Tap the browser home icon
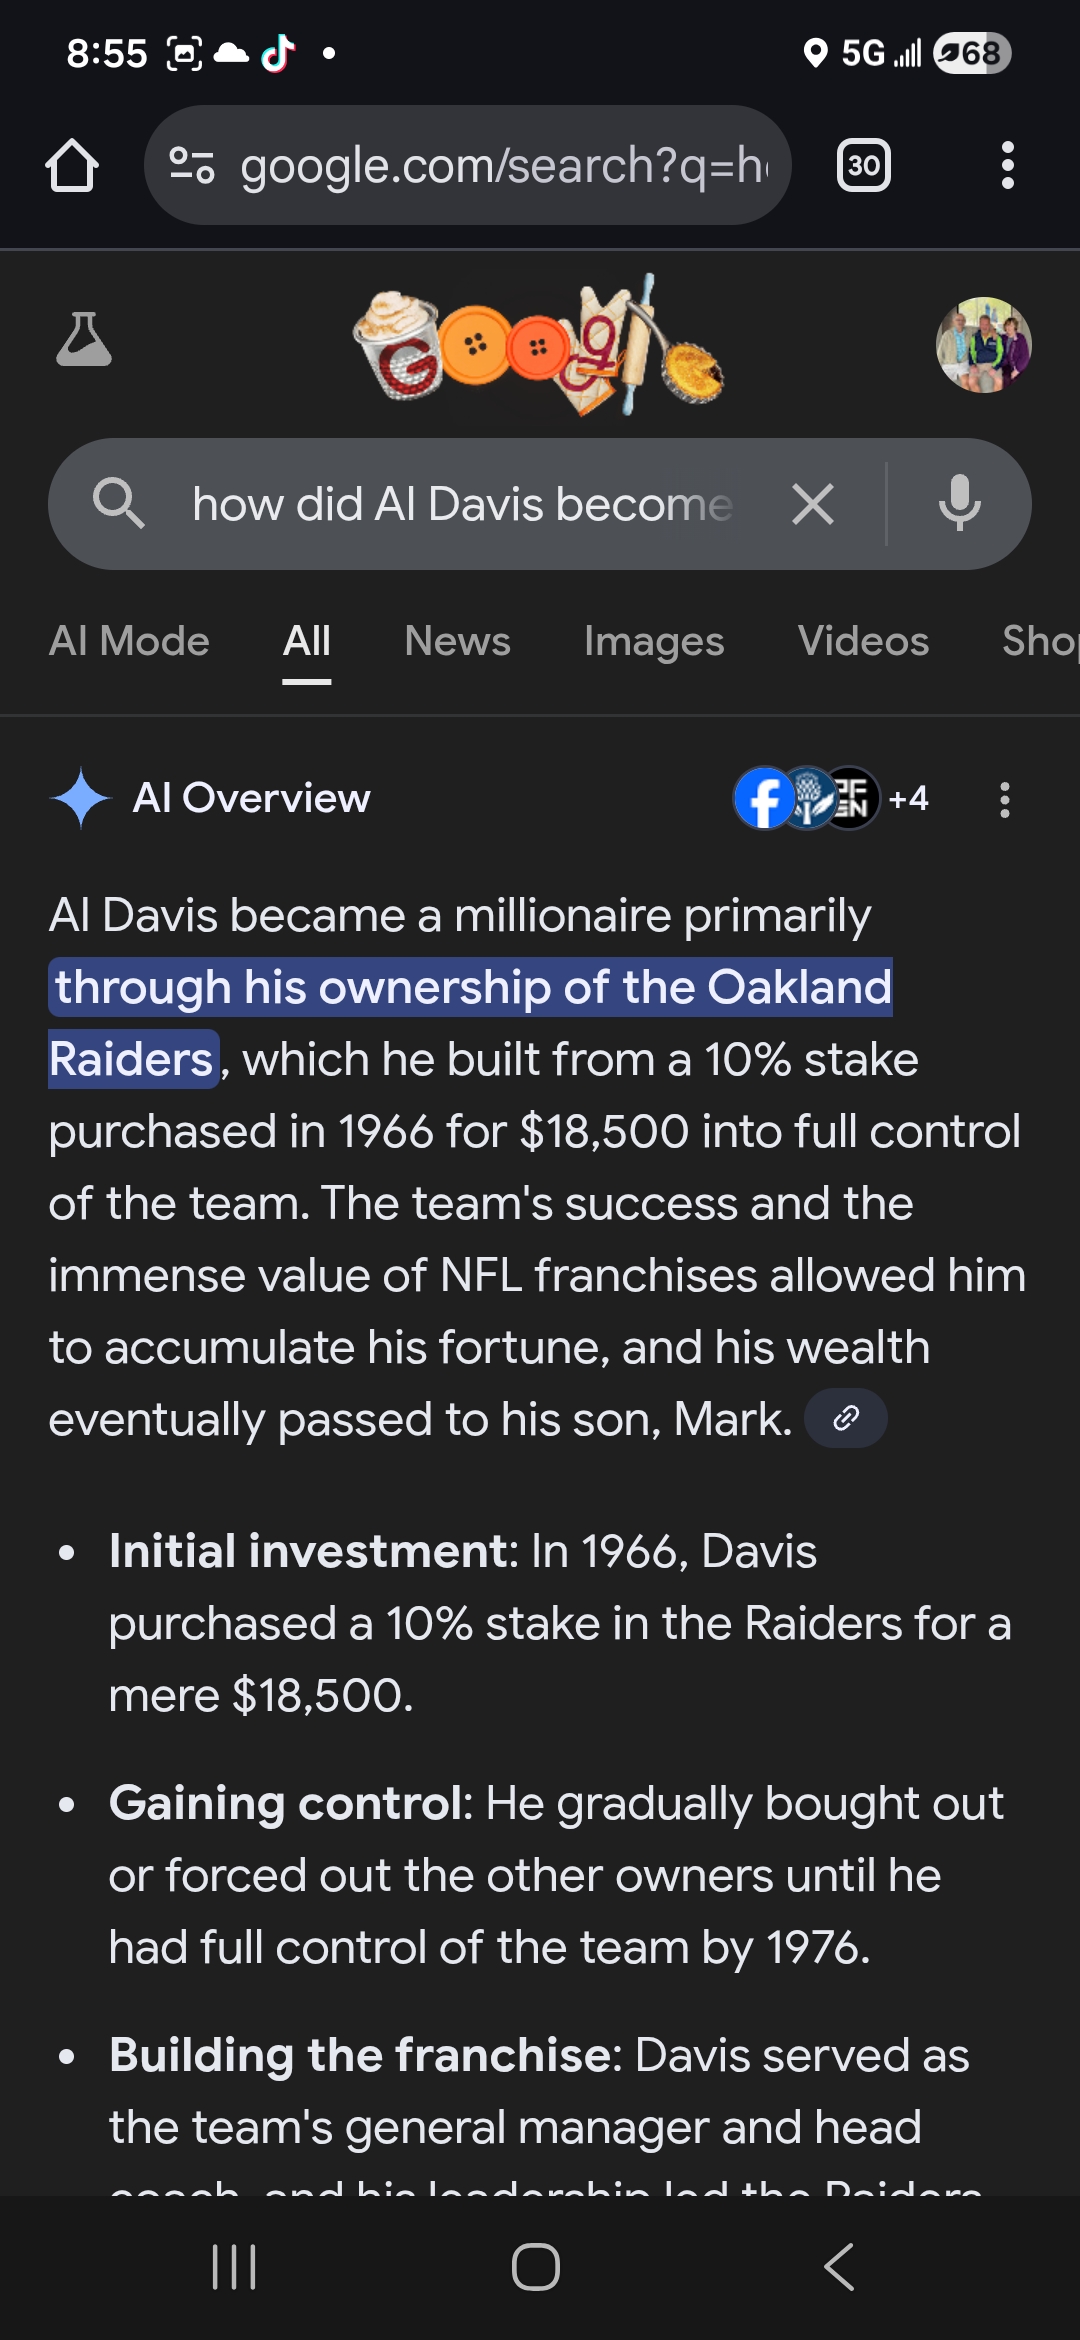This screenshot has height=2340, width=1080. pos(72,166)
